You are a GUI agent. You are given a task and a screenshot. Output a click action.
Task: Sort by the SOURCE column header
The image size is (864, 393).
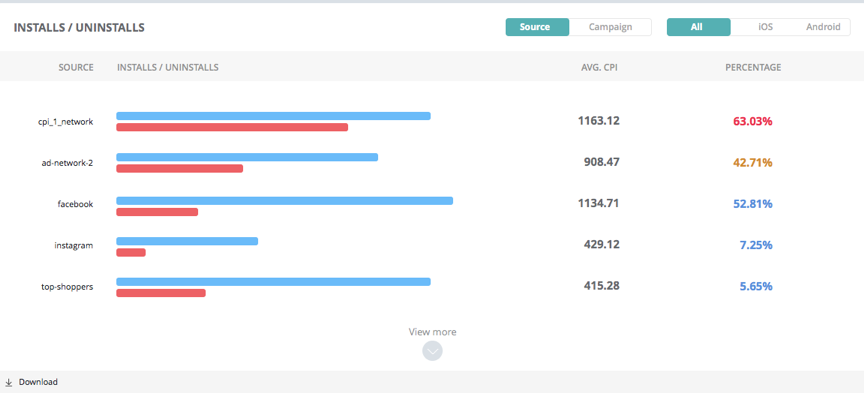point(76,67)
